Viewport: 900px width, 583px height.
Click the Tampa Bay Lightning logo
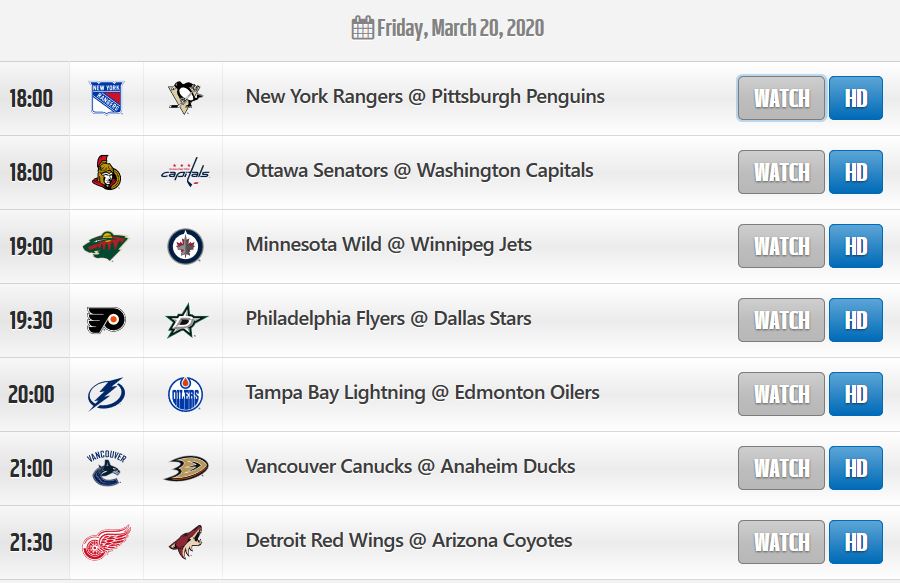[106, 394]
